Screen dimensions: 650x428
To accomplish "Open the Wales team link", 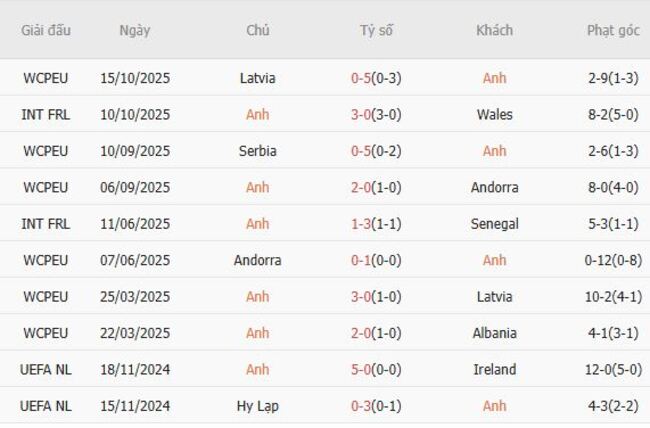I will 494,115.
